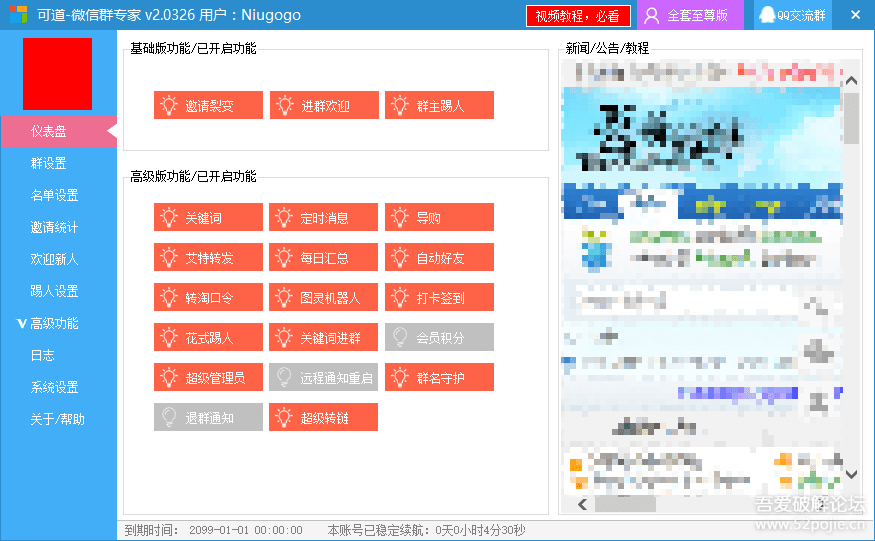Viewport: 875px width, 541px height.
Task: Click the grey bulb icon on 退群通知
Action: tap(169, 418)
